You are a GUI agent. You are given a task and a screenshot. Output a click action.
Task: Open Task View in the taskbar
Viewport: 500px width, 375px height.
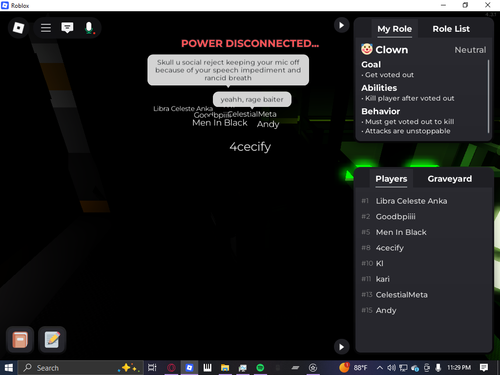152,368
